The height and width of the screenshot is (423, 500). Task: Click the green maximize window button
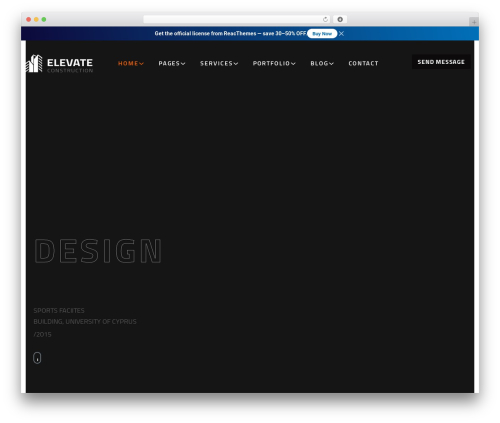44,19
